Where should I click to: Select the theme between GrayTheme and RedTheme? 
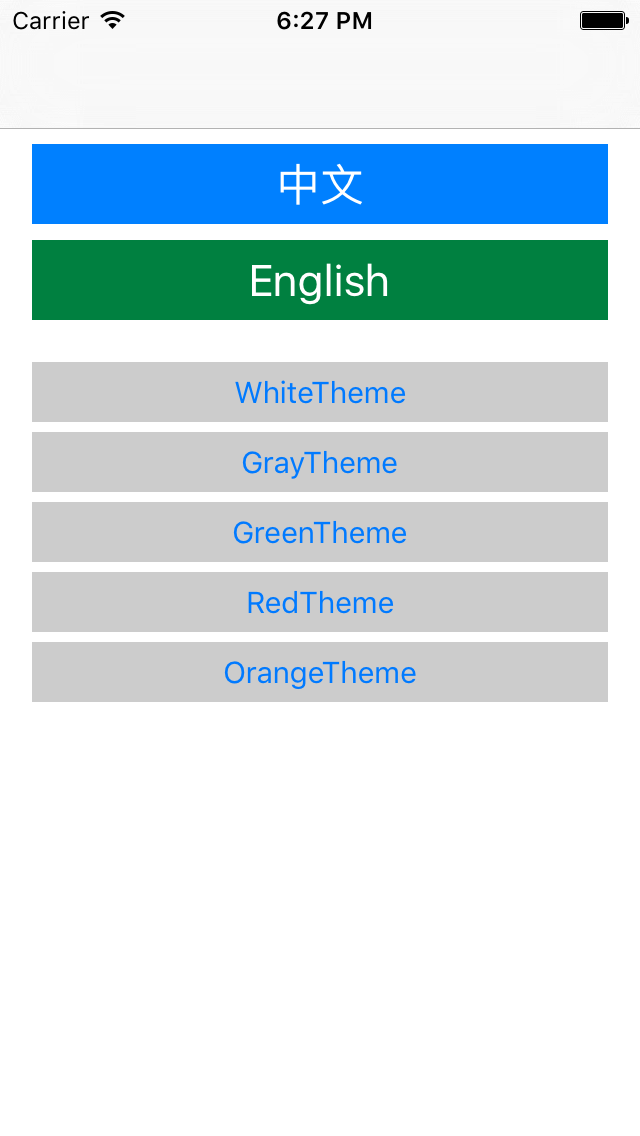[320, 532]
